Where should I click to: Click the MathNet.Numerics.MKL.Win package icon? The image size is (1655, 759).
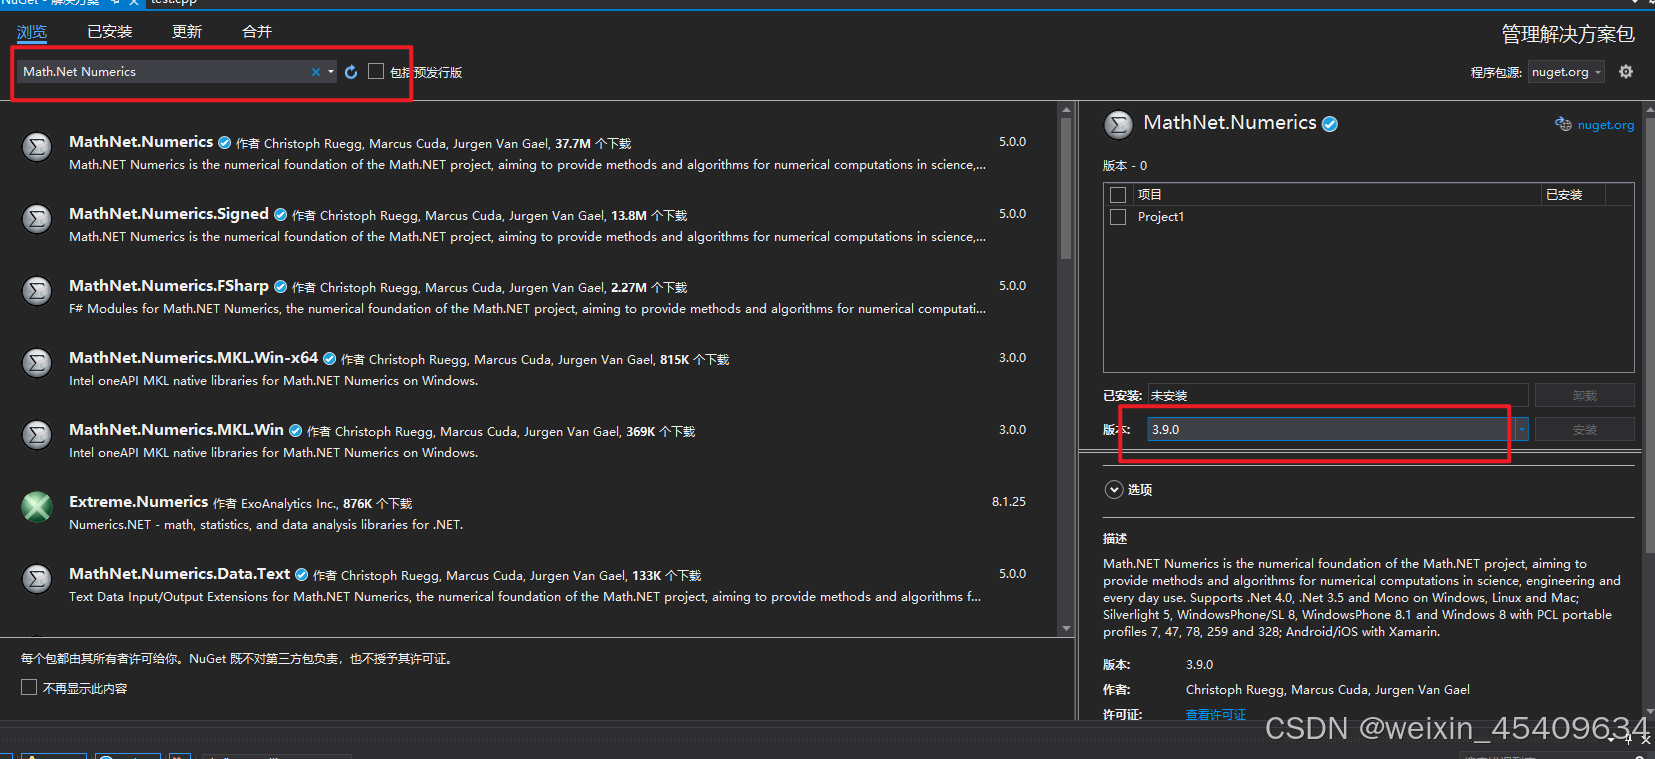tap(37, 435)
